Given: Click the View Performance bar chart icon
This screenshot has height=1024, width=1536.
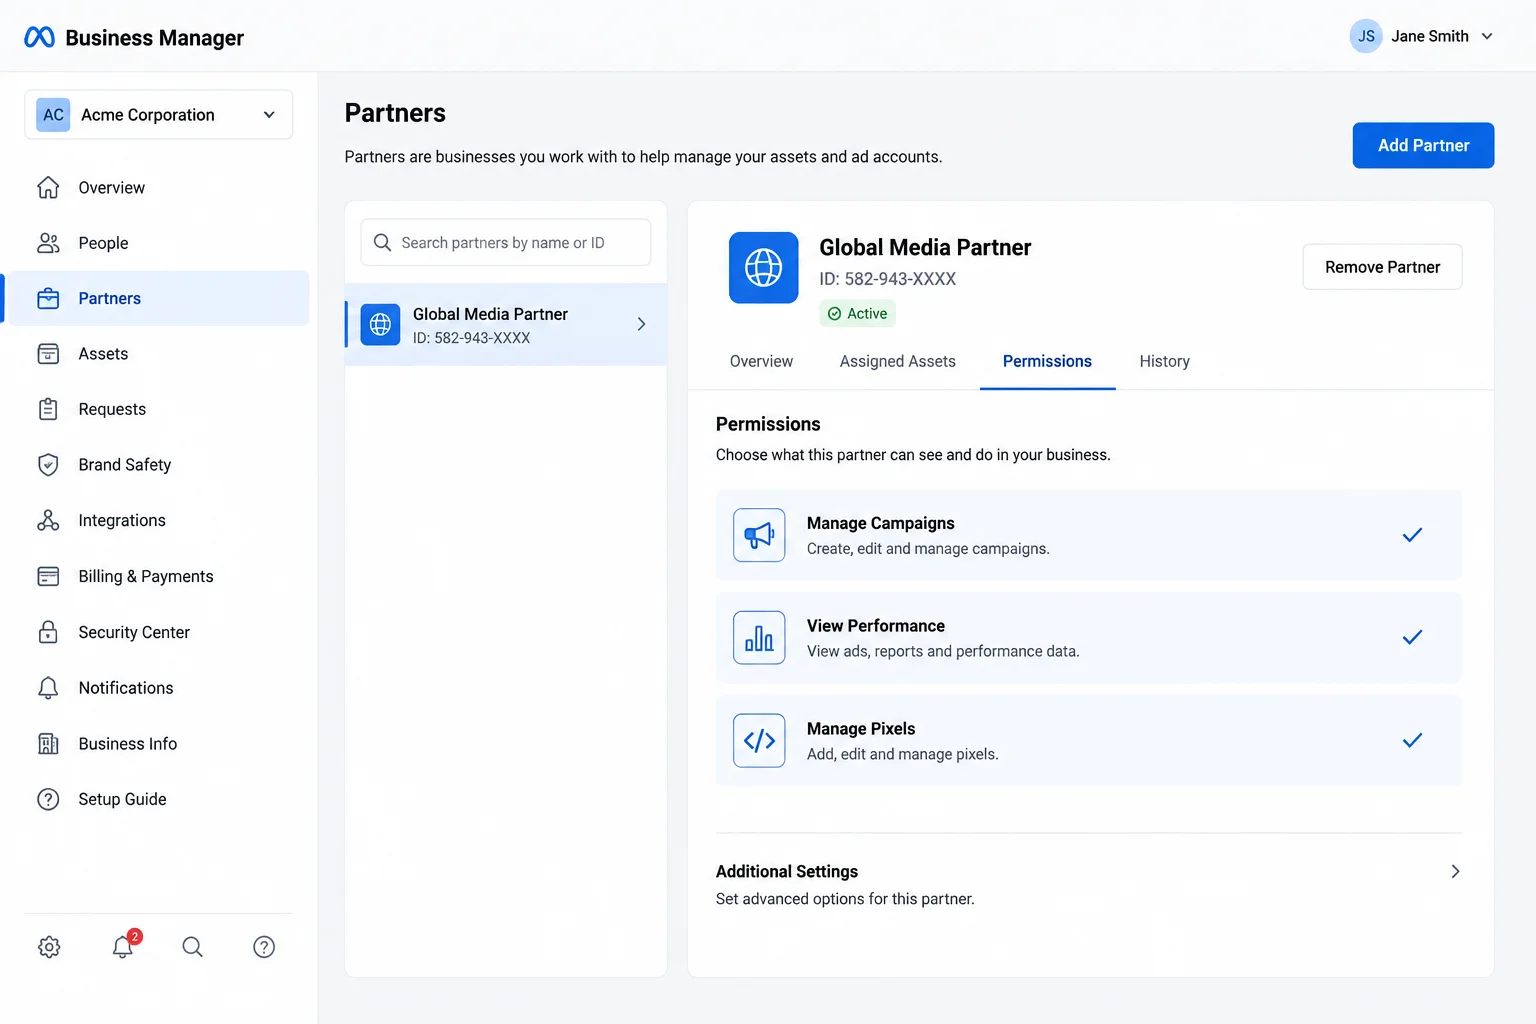Looking at the screenshot, I should point(759,638).
